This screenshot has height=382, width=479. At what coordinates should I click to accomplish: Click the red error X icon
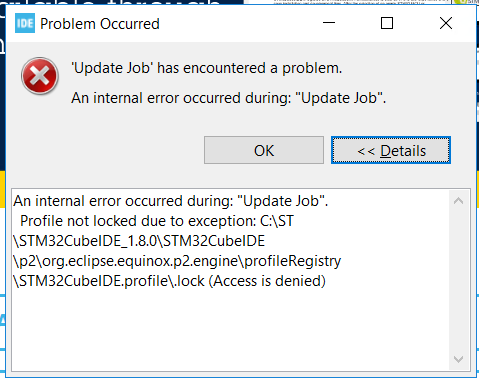40,76
